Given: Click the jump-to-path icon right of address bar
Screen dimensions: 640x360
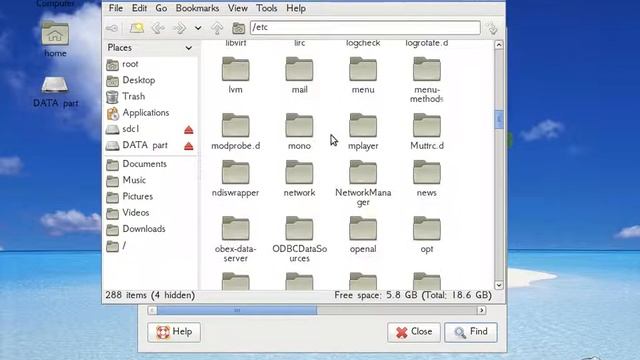Looking at the screenshot, I should click(x=493, y=28).
